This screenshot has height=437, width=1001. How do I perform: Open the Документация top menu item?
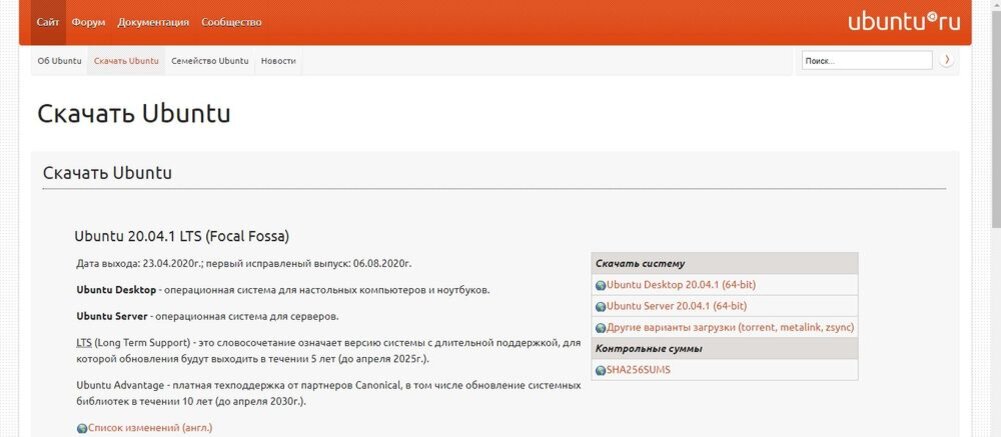[x=153, y=22]
